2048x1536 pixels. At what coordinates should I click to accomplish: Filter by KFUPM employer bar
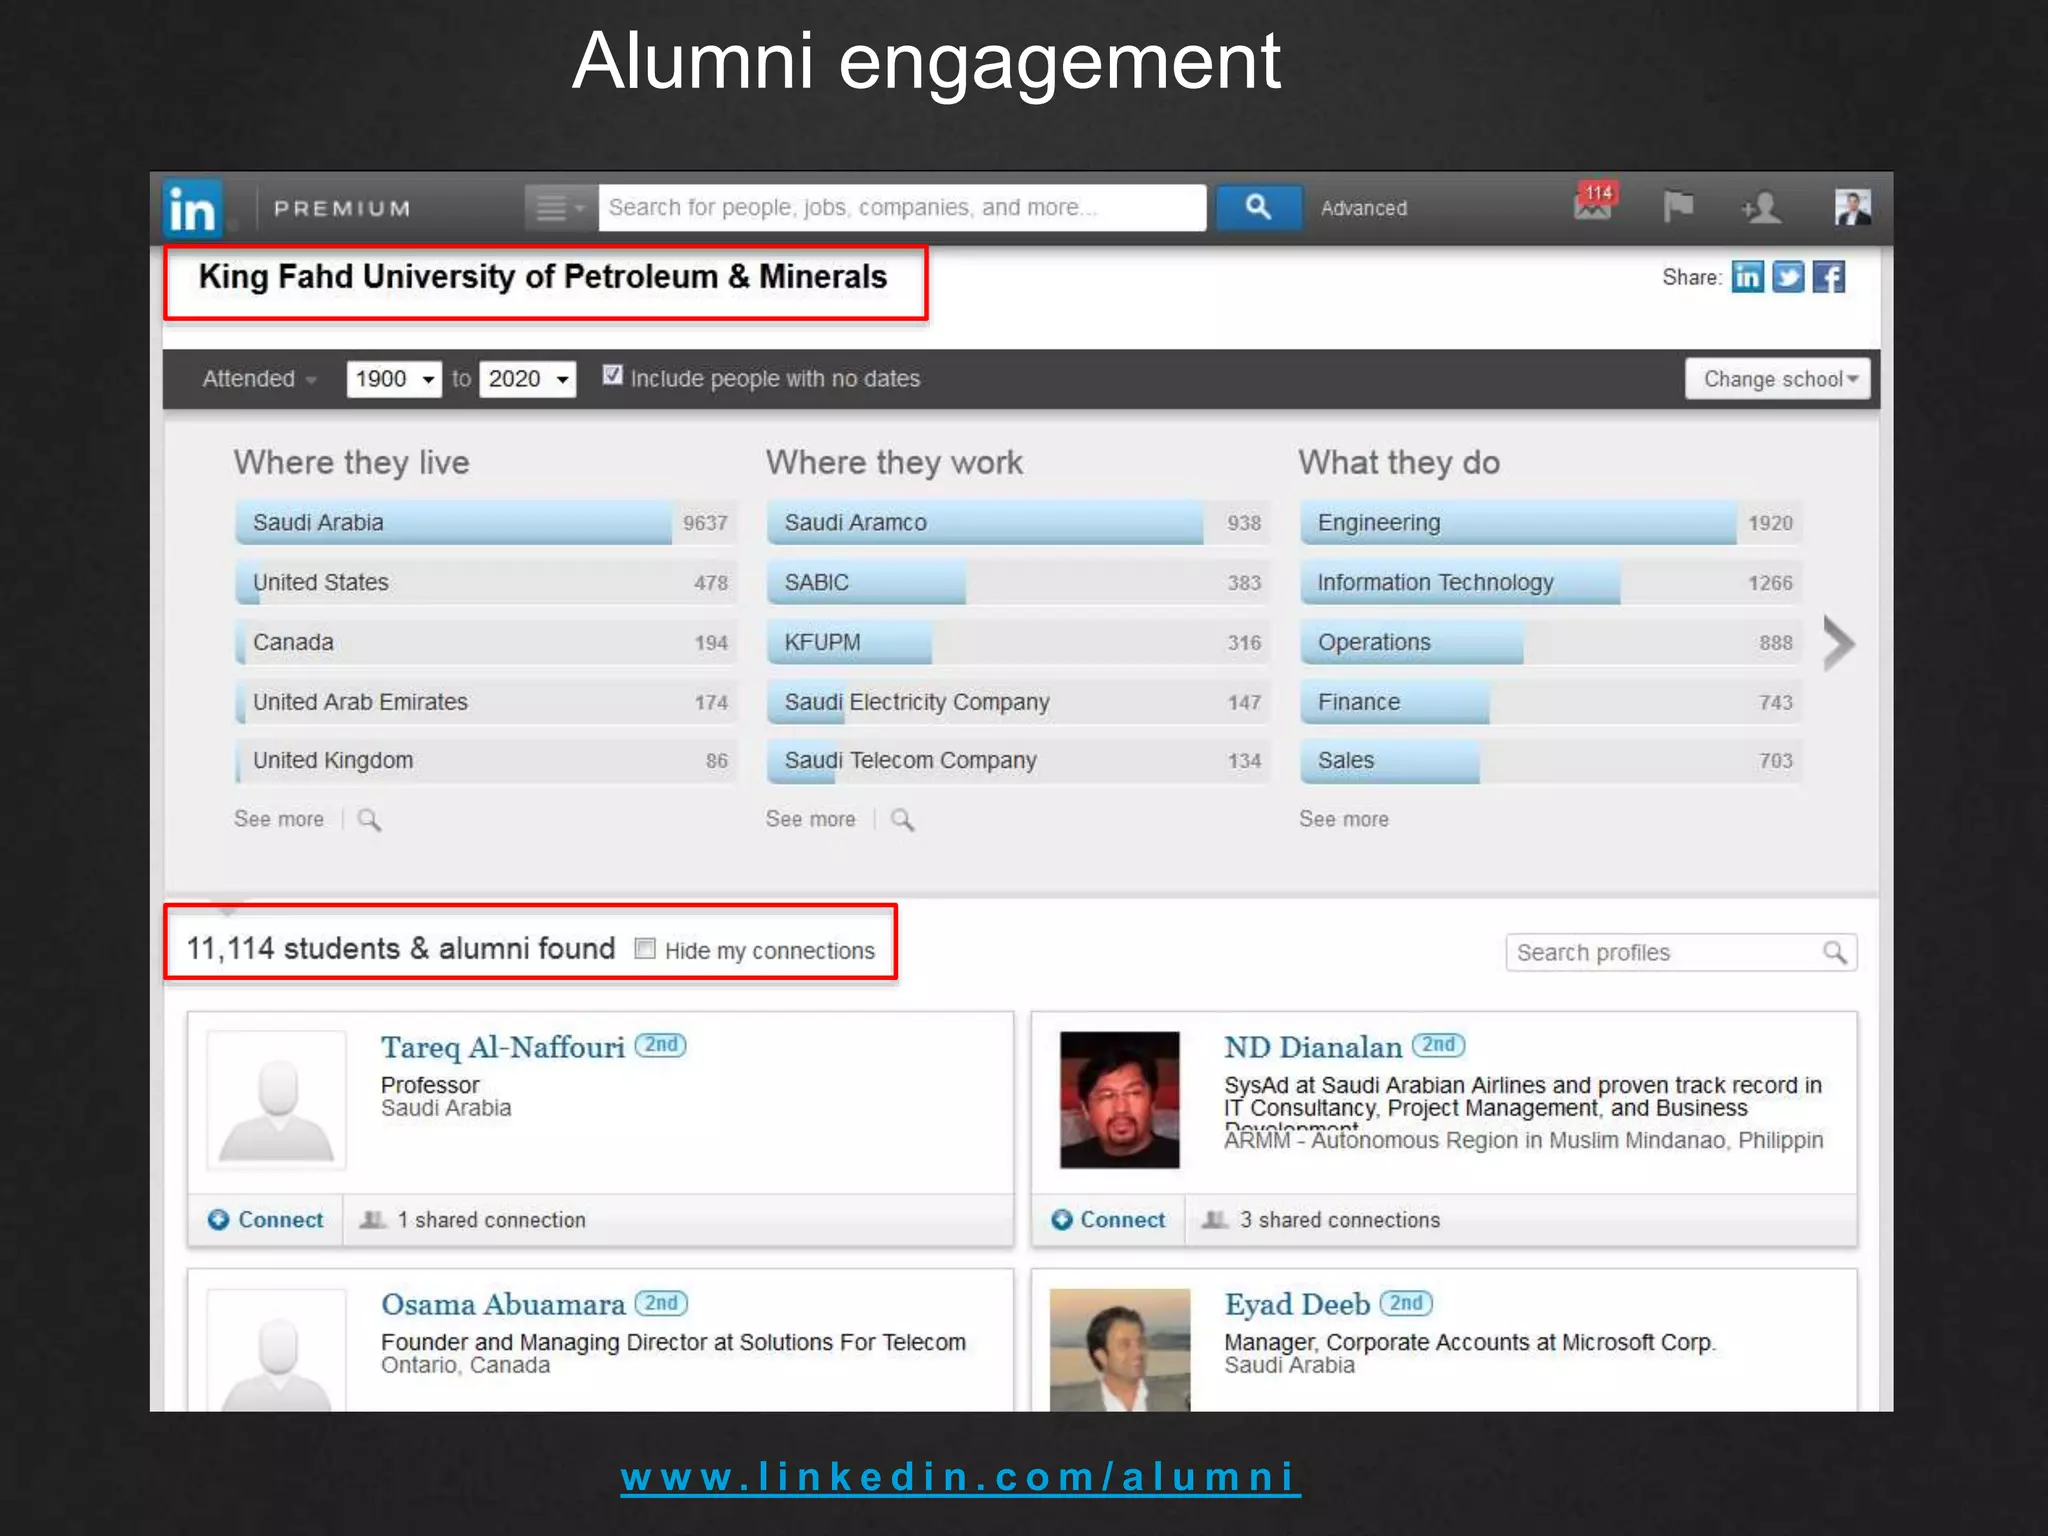click(1019, 642)
